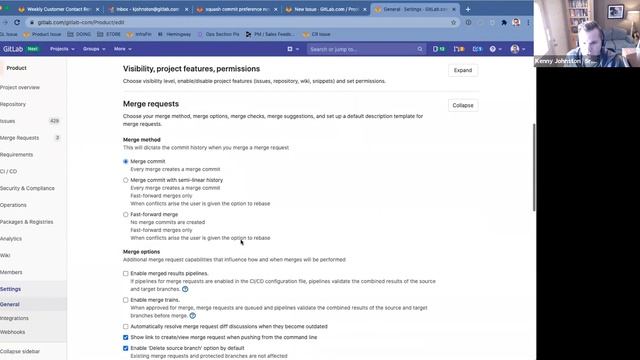Open the issues counter icon in navbar
This screenshot has height=360, width=640.
coord(439,49)
